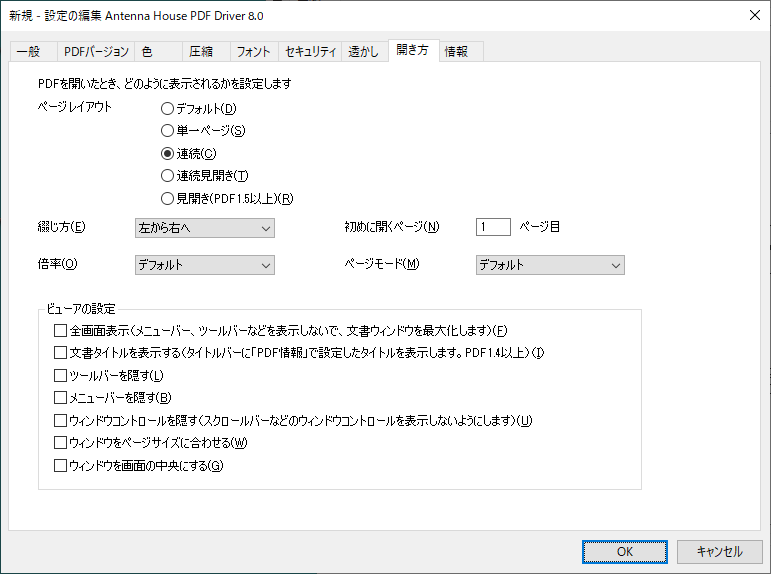Confirm settings with the OK button
Image resolution: width=771 pixels, height=574 pixels.
624,552
